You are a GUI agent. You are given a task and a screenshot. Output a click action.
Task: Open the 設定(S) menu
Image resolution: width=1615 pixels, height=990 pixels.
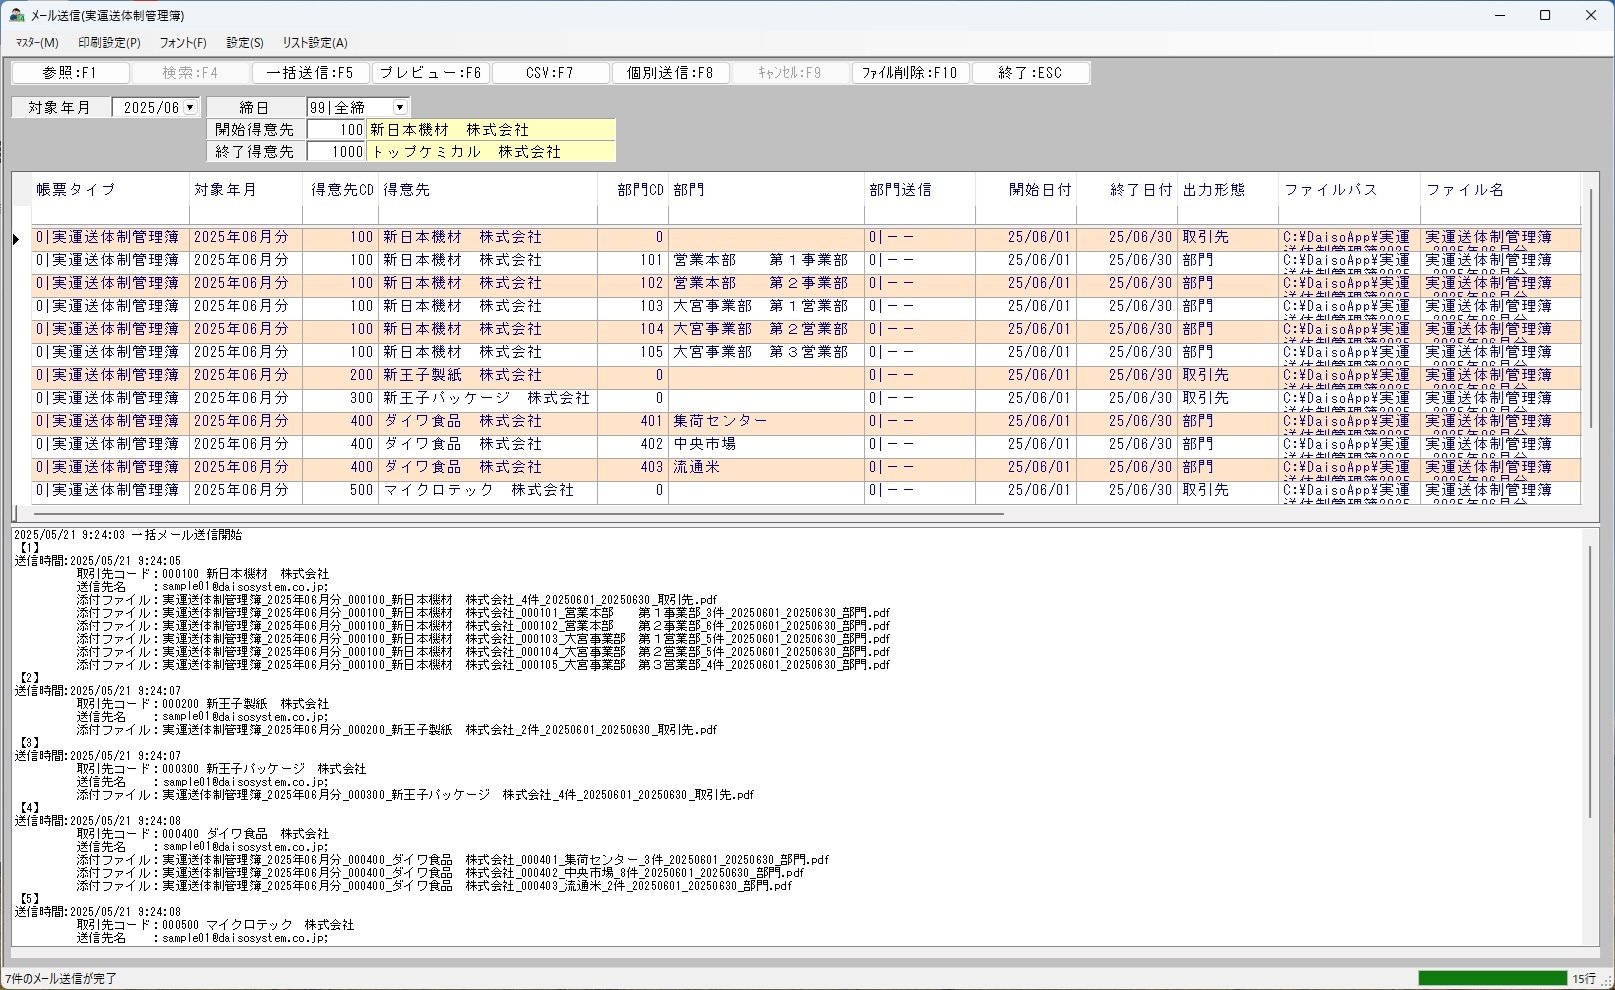pyautogui.click(x=245, y=43)
